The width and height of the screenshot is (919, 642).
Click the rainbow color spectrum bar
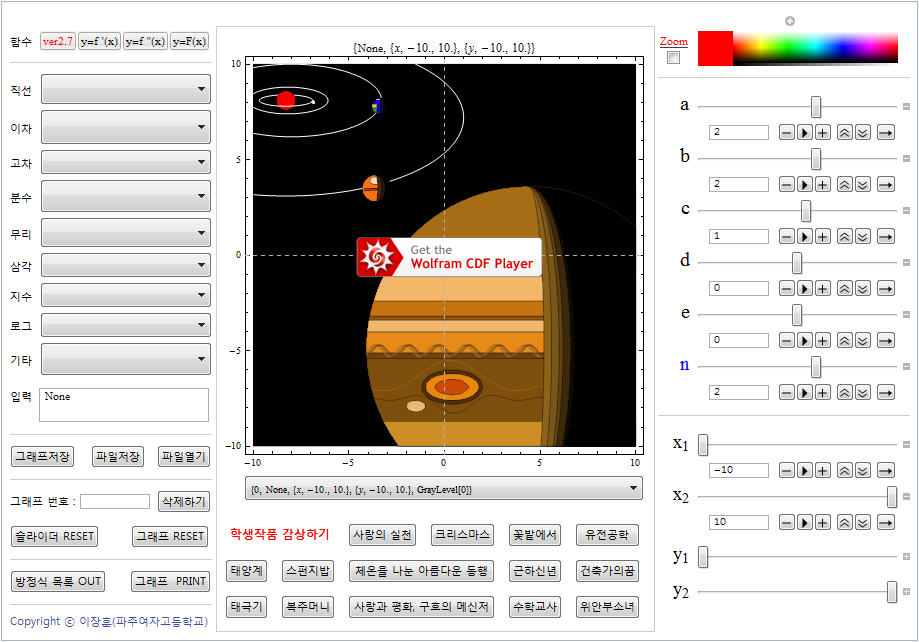pyautogui.click(x=815, y=48)
